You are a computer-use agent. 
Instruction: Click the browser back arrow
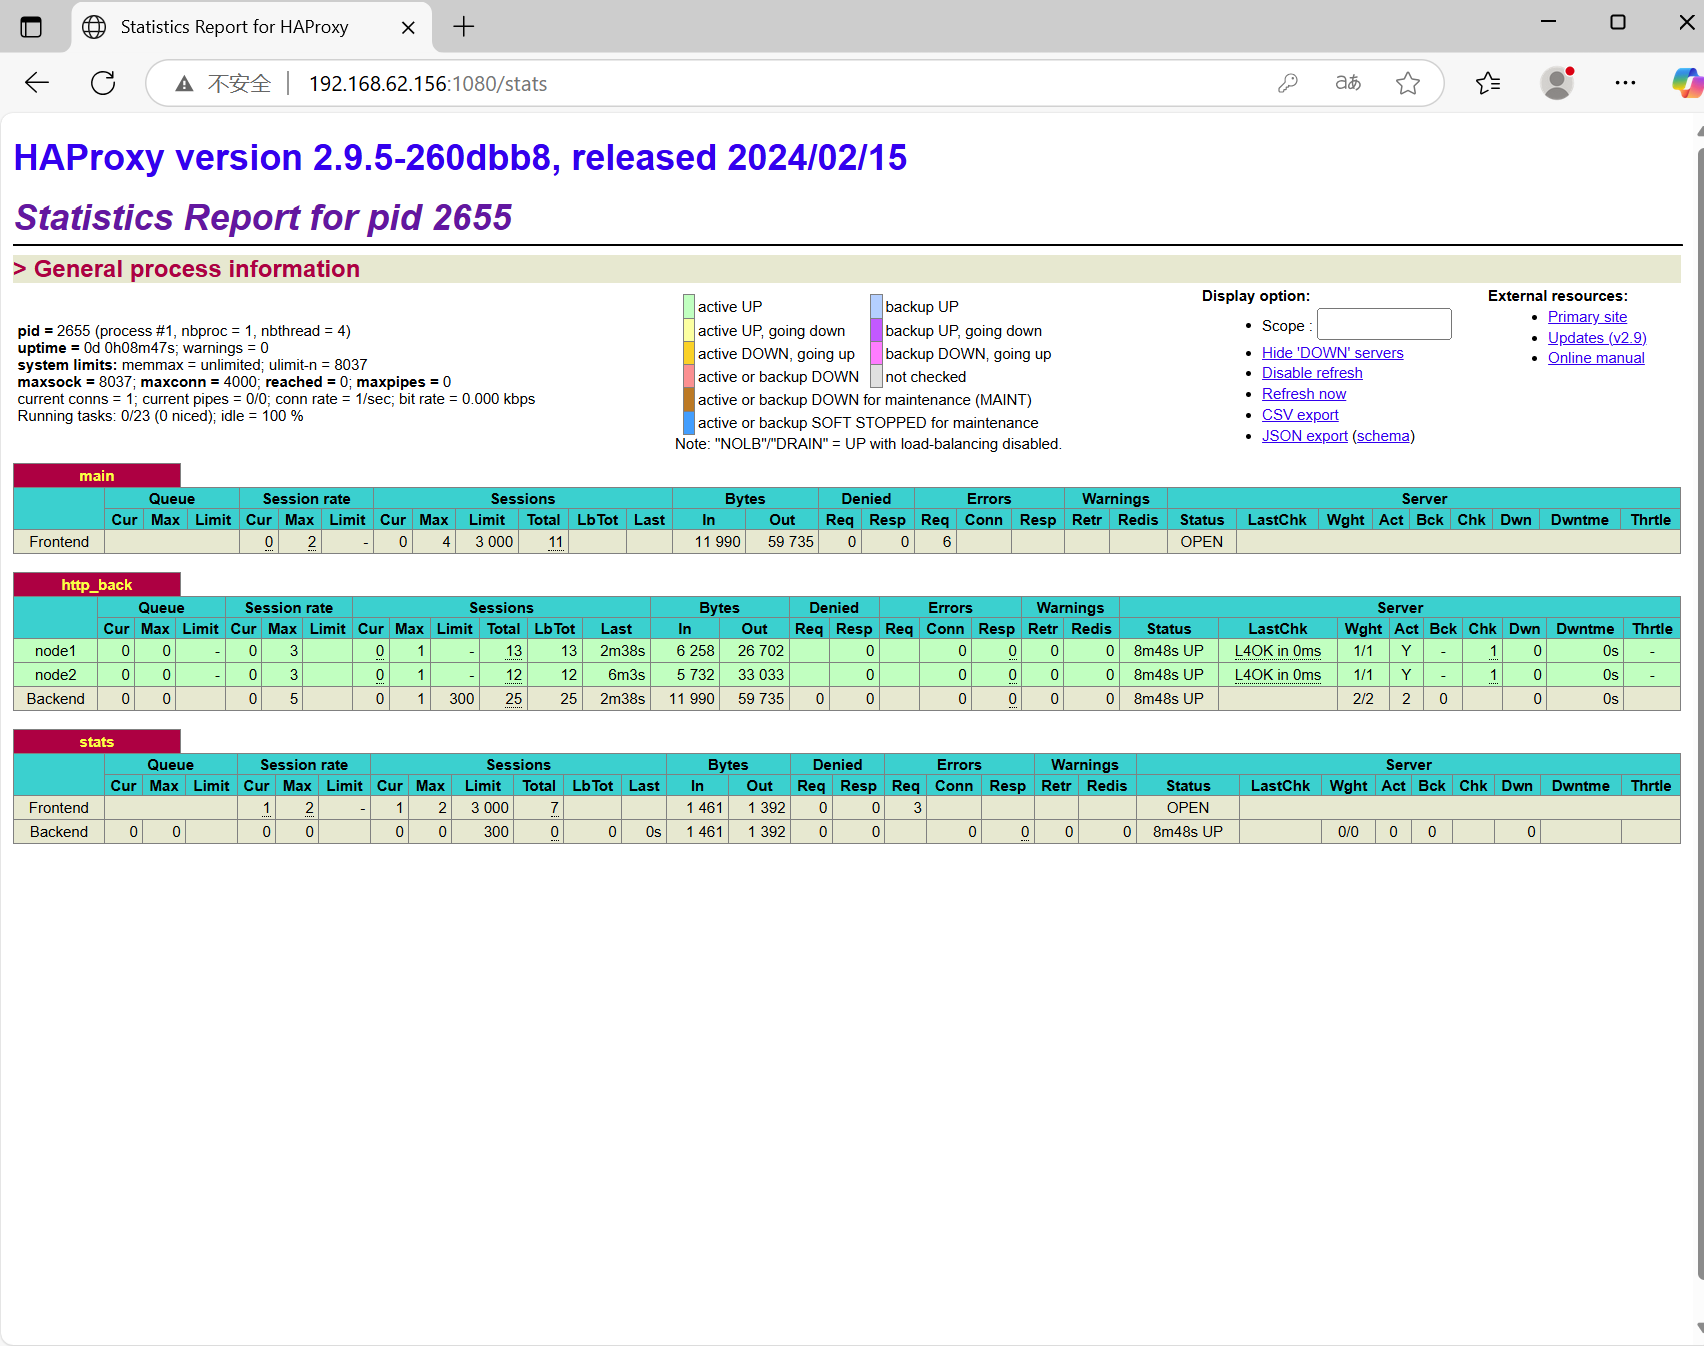37,83
